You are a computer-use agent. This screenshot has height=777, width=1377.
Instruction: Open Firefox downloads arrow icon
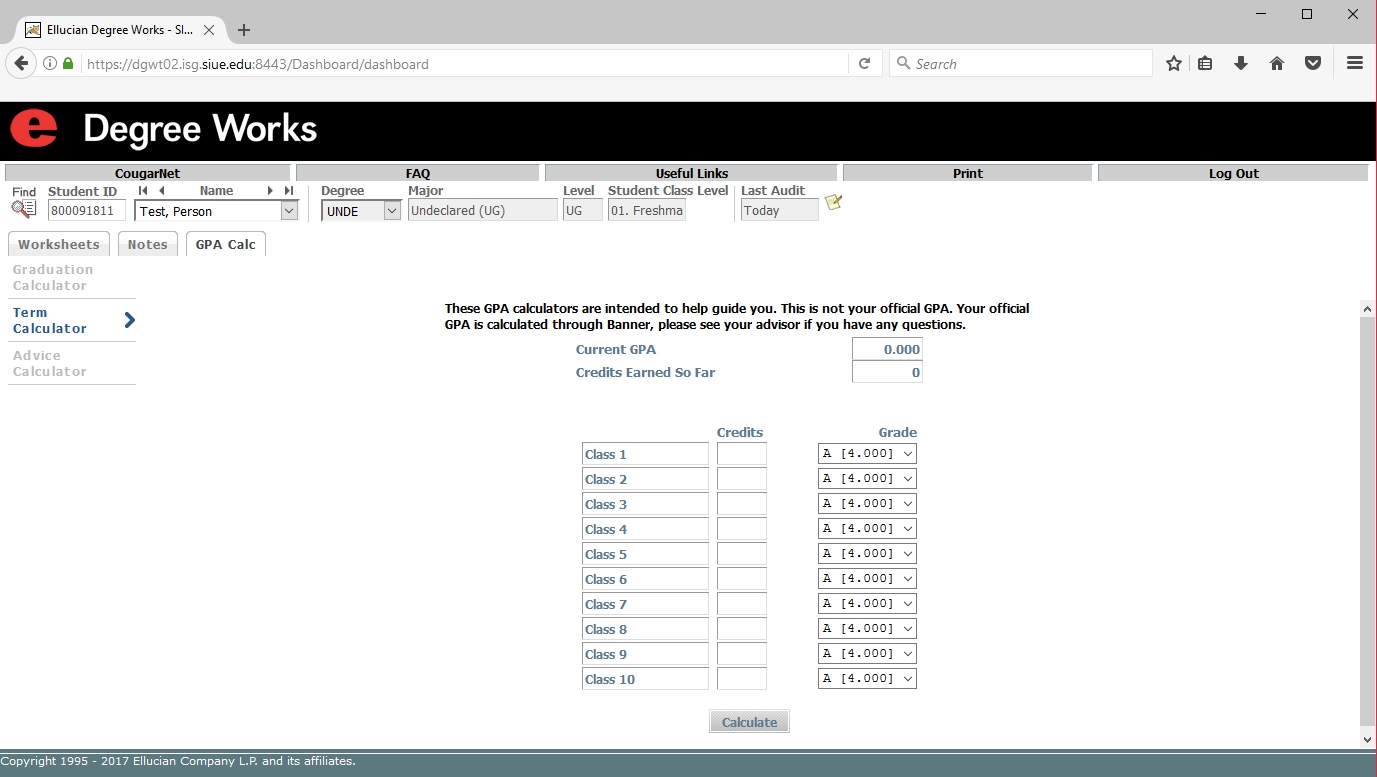coord(1241,64)
